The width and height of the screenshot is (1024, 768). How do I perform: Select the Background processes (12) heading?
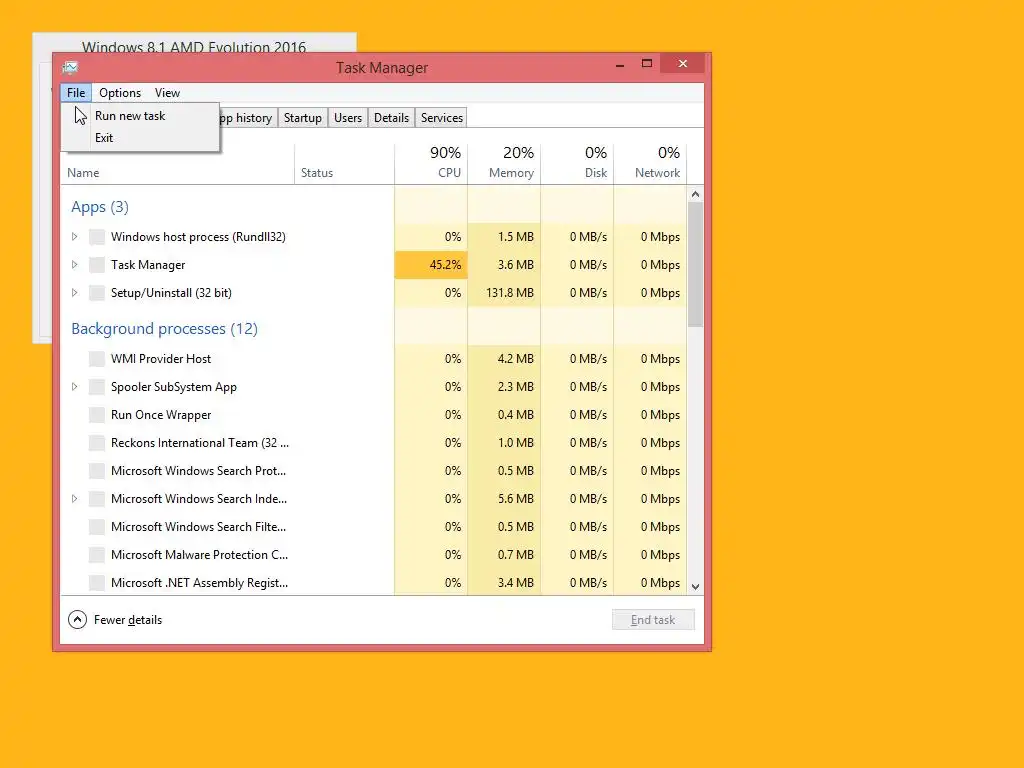point(165,328)
